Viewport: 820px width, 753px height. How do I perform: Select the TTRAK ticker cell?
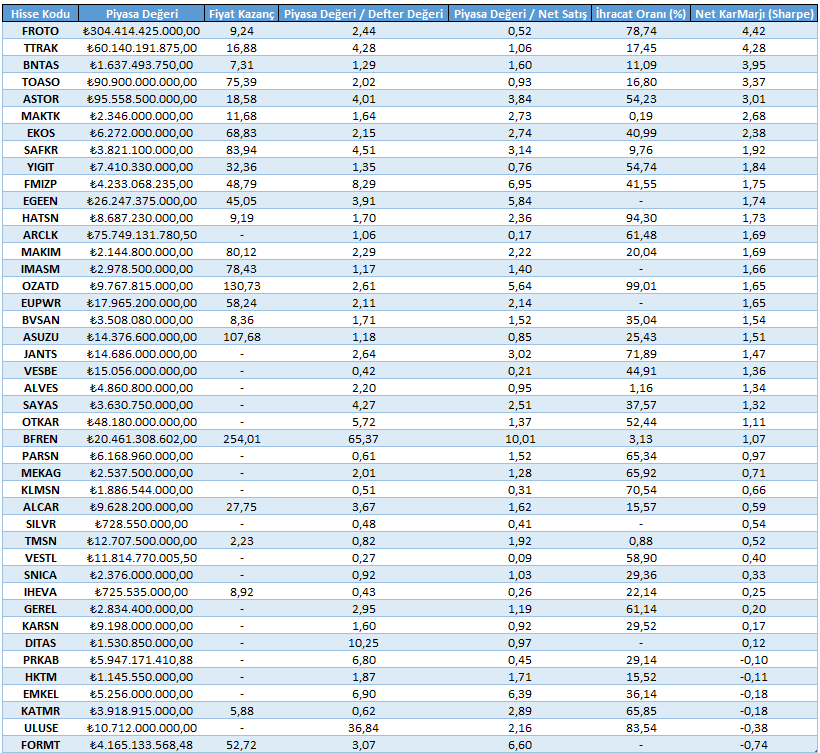40,48
